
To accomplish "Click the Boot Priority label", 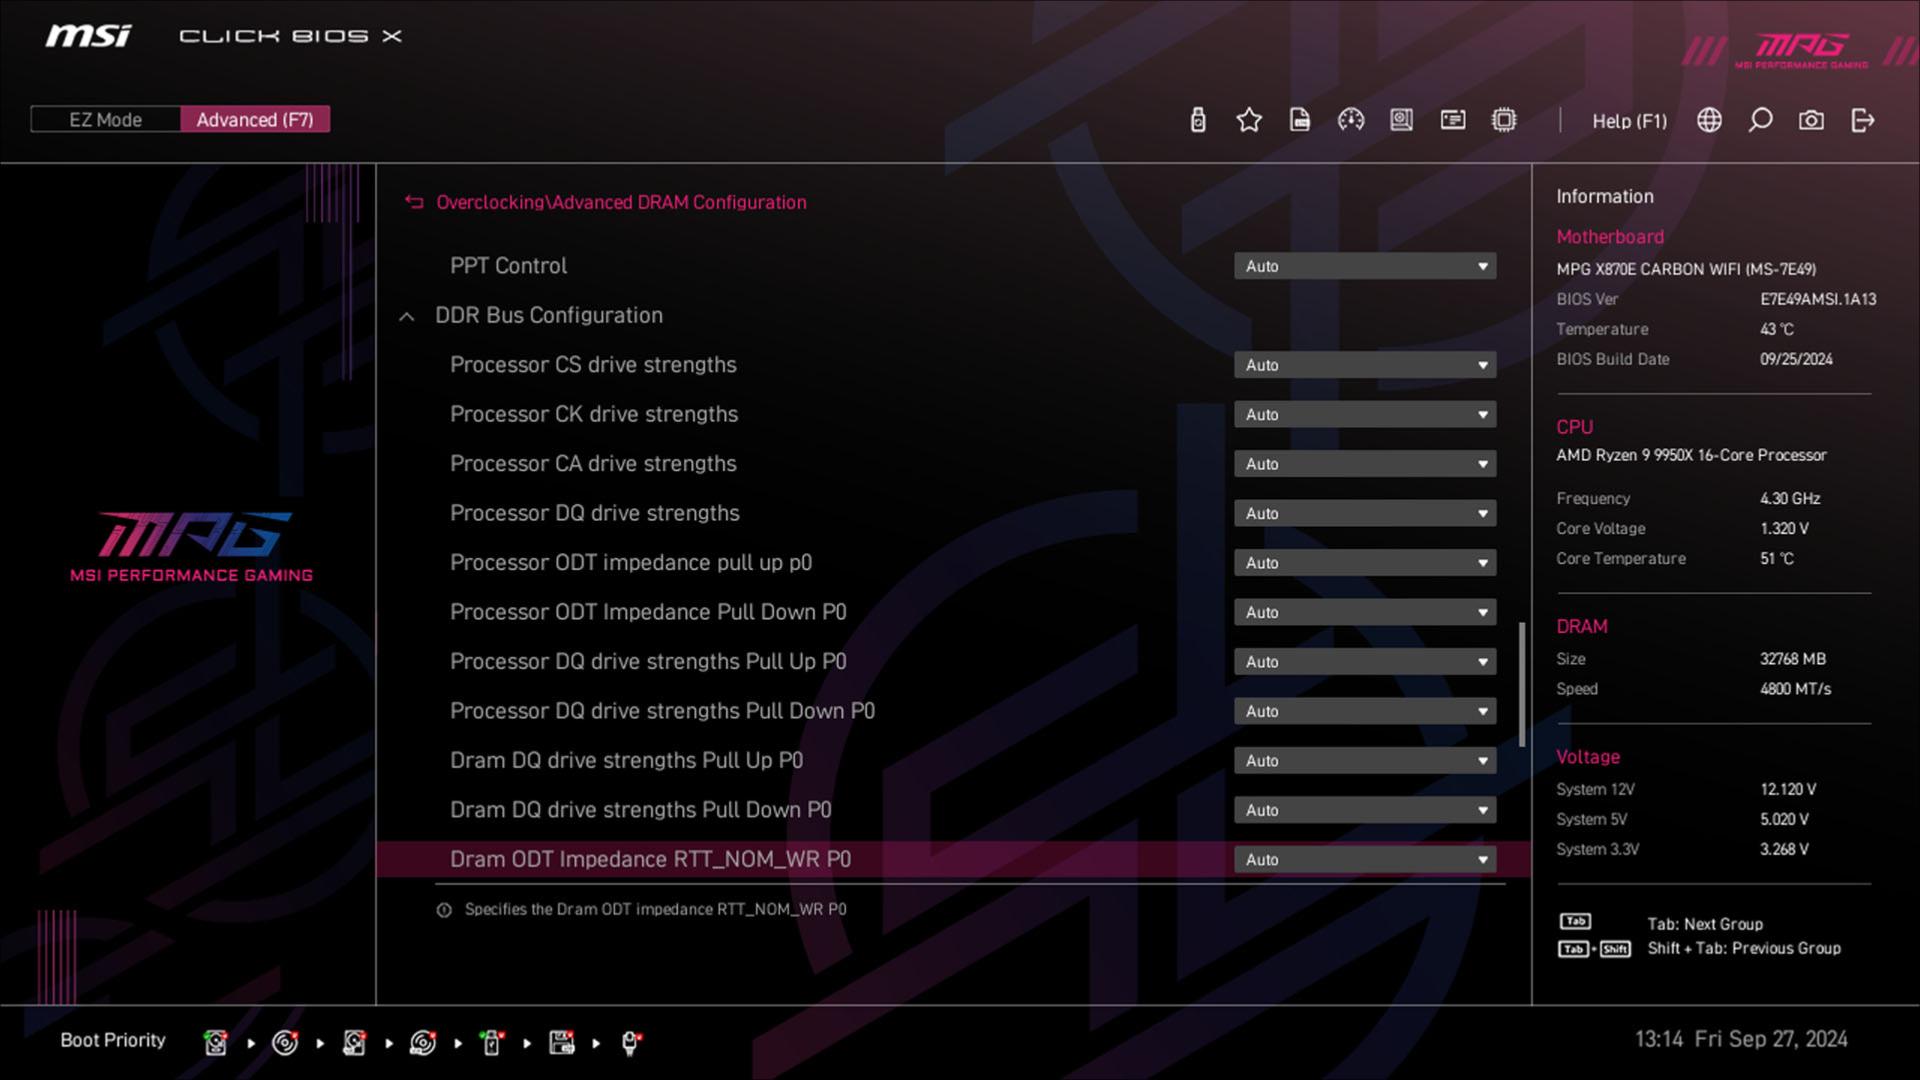I will [x=113, y=1040].
